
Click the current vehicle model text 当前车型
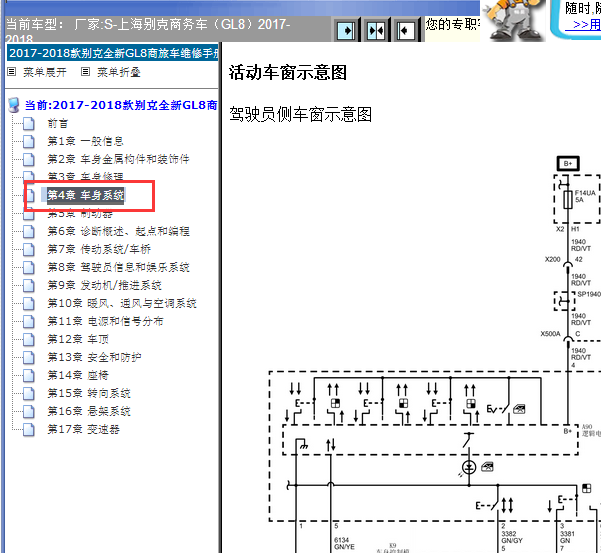point(148,31)
